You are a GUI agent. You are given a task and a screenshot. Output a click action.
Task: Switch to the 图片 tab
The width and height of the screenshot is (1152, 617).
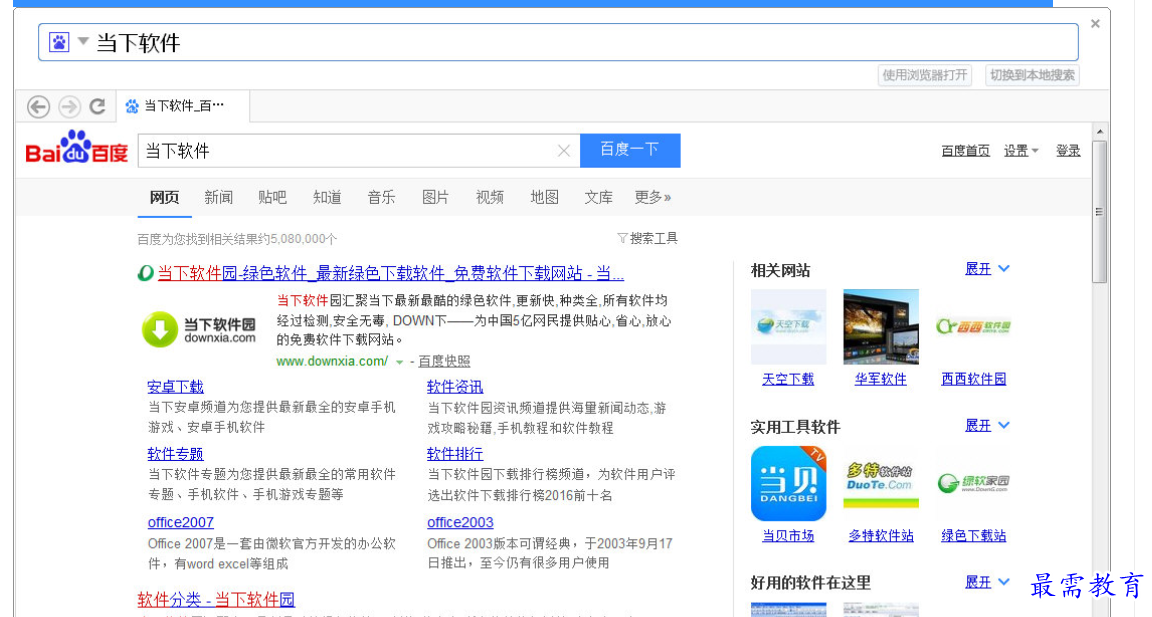[x=435, y=197]
